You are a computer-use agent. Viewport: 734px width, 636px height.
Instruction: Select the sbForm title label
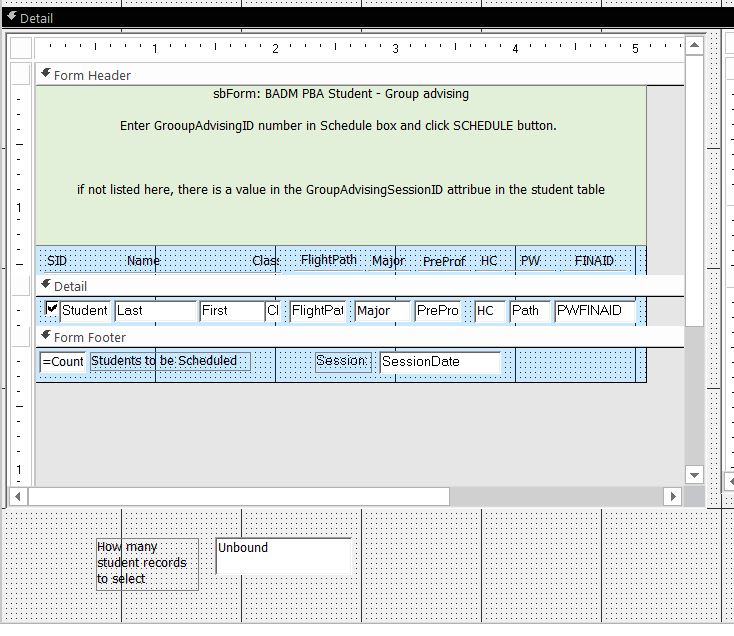pos(341,94)
